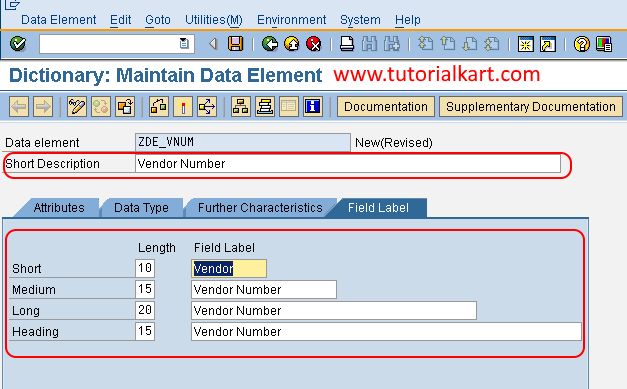Open Customize Local Layout icon
This screenshot has width=627, height=389.
(x=604, y=44)
